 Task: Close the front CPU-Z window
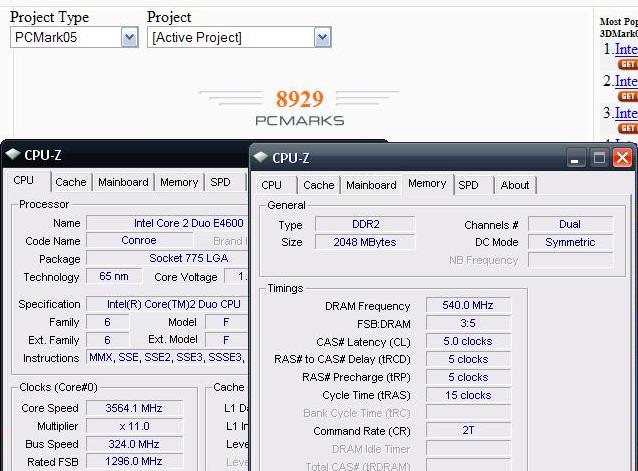(x=622, y=157)
